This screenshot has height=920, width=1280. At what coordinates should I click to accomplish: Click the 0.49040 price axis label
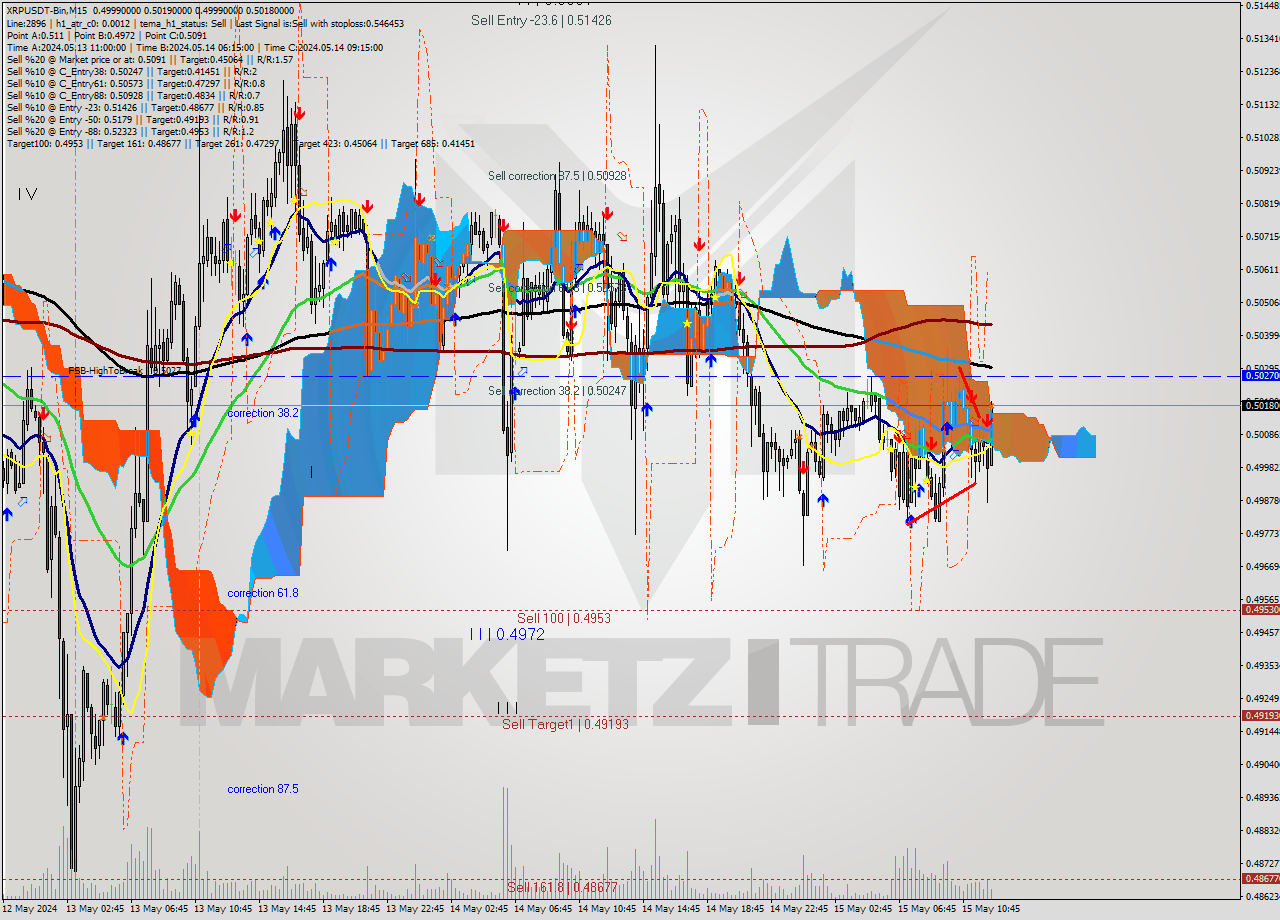tap(1262, 765)
